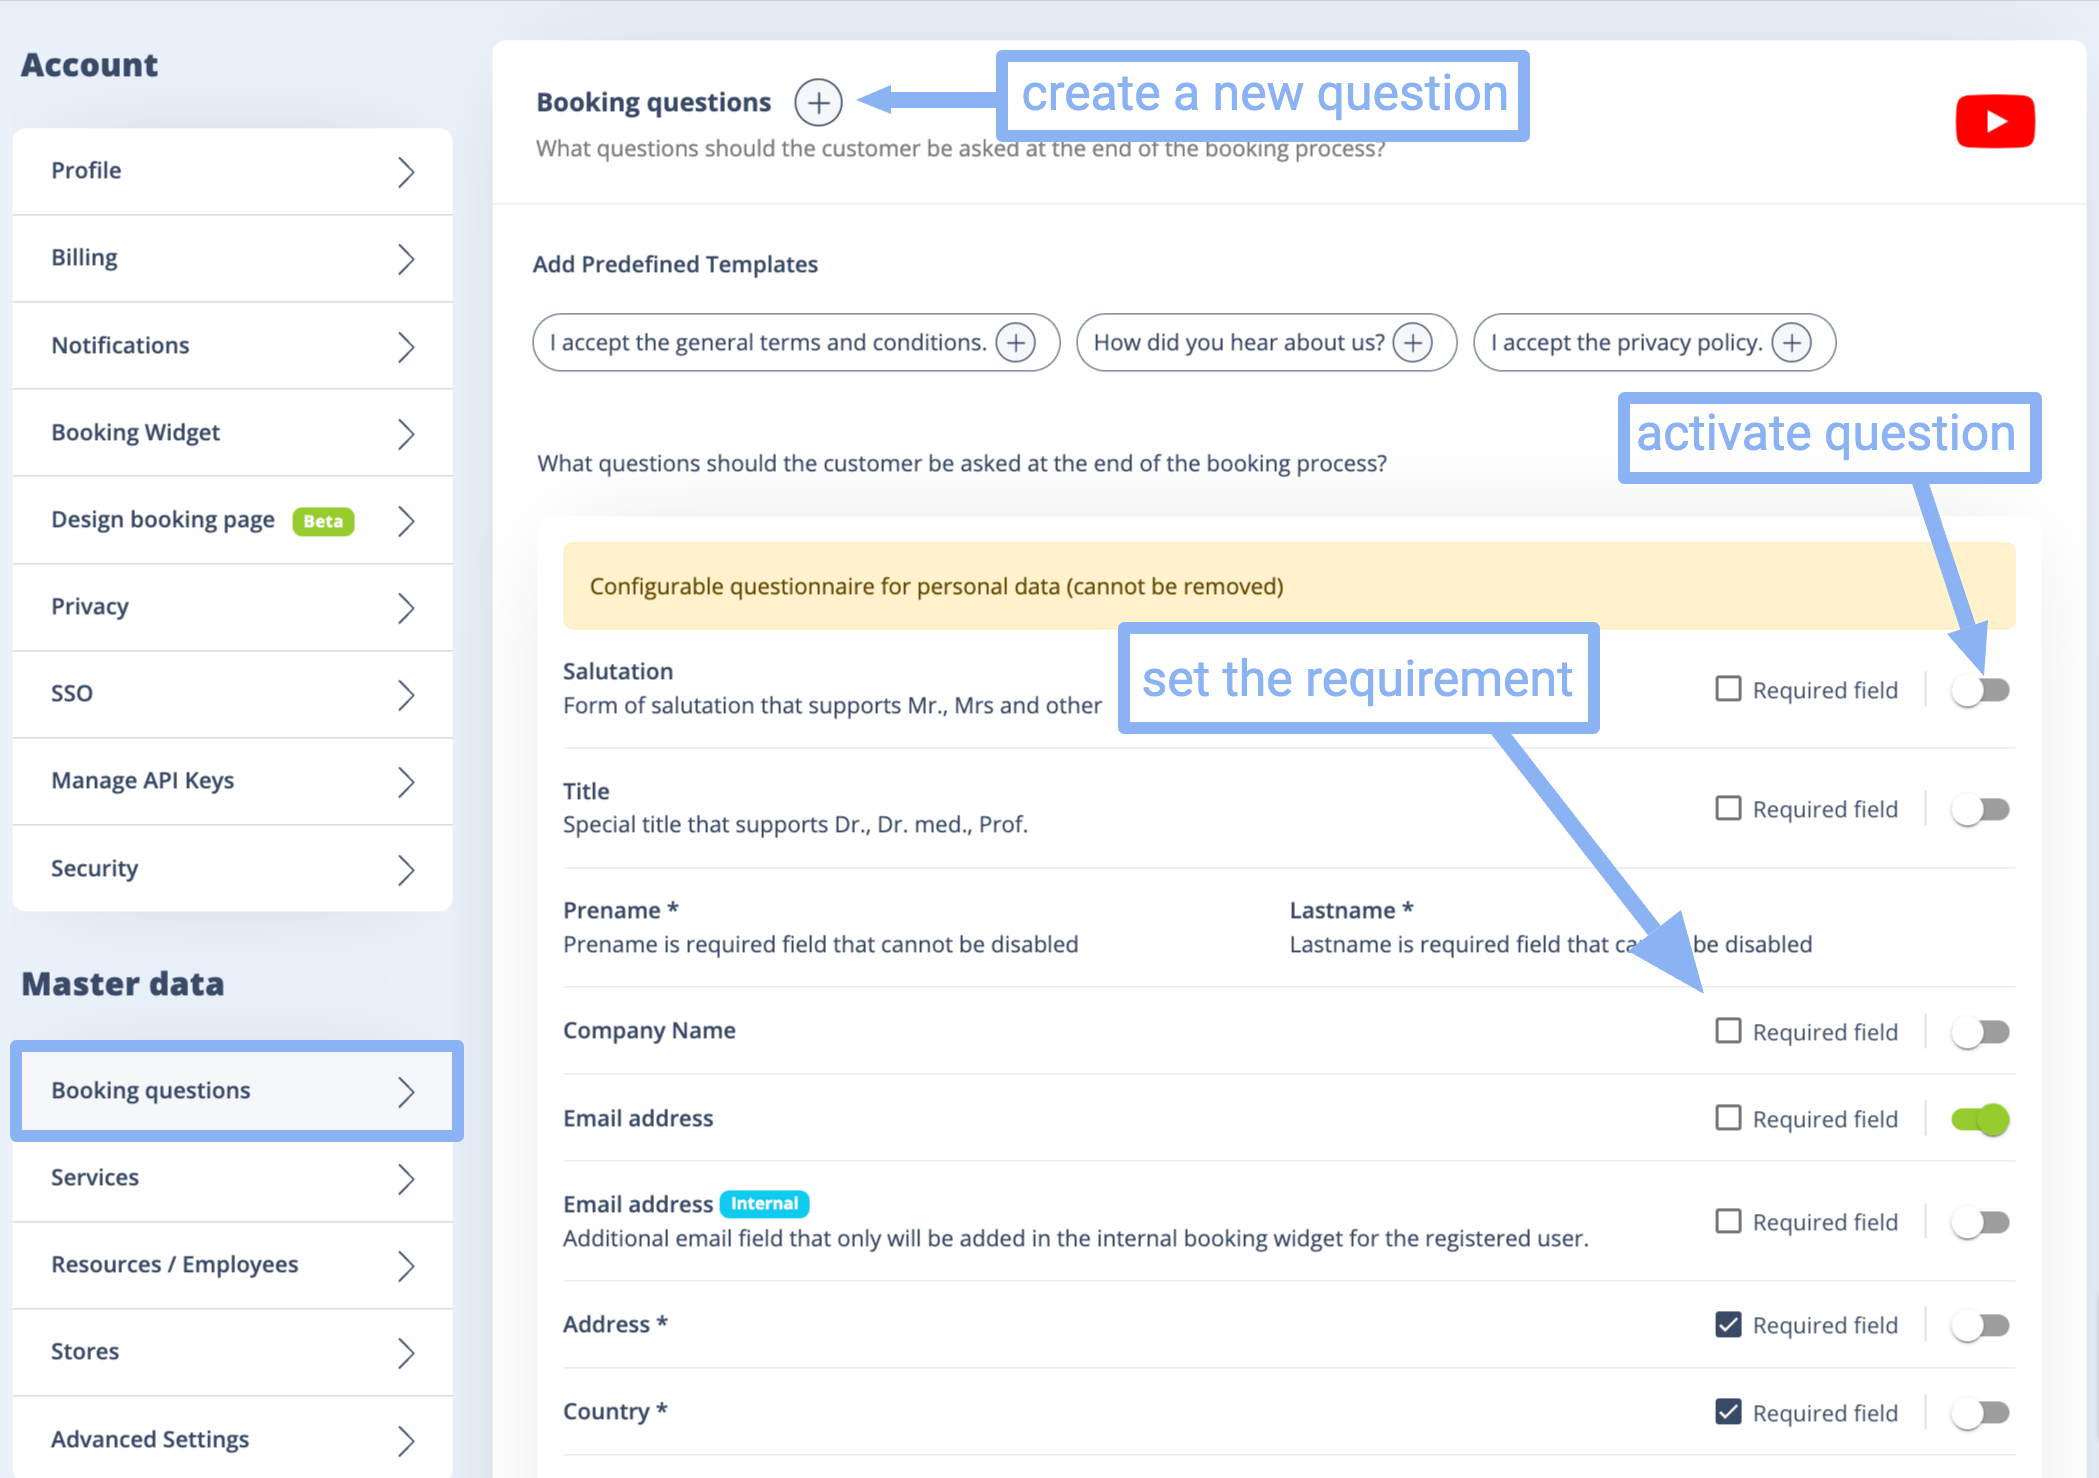Click the Internal badge next to Email address
The image size is (2099, 1478).
(x=764, y=1204)
